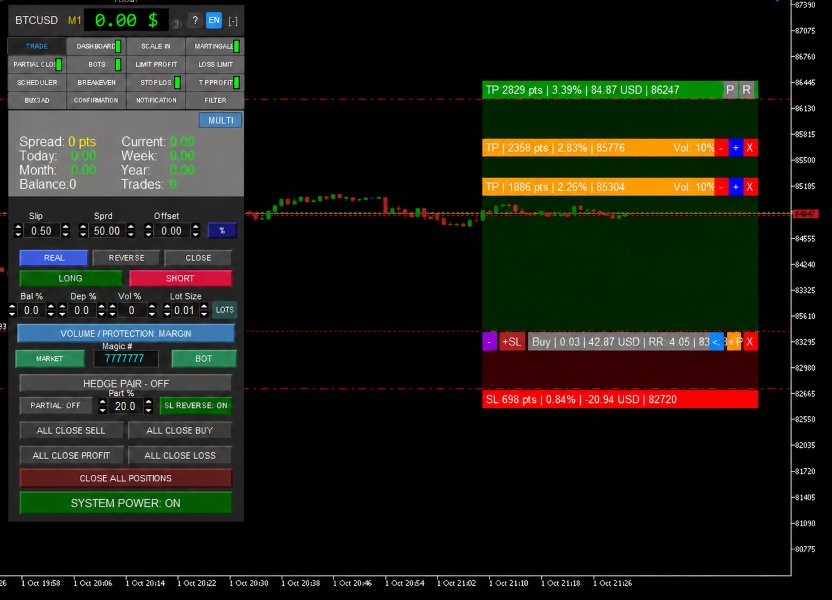The height and width of the screenshot is (600, 832).
Task: Click the M1 timeframe label
Action: coord(74,21)
